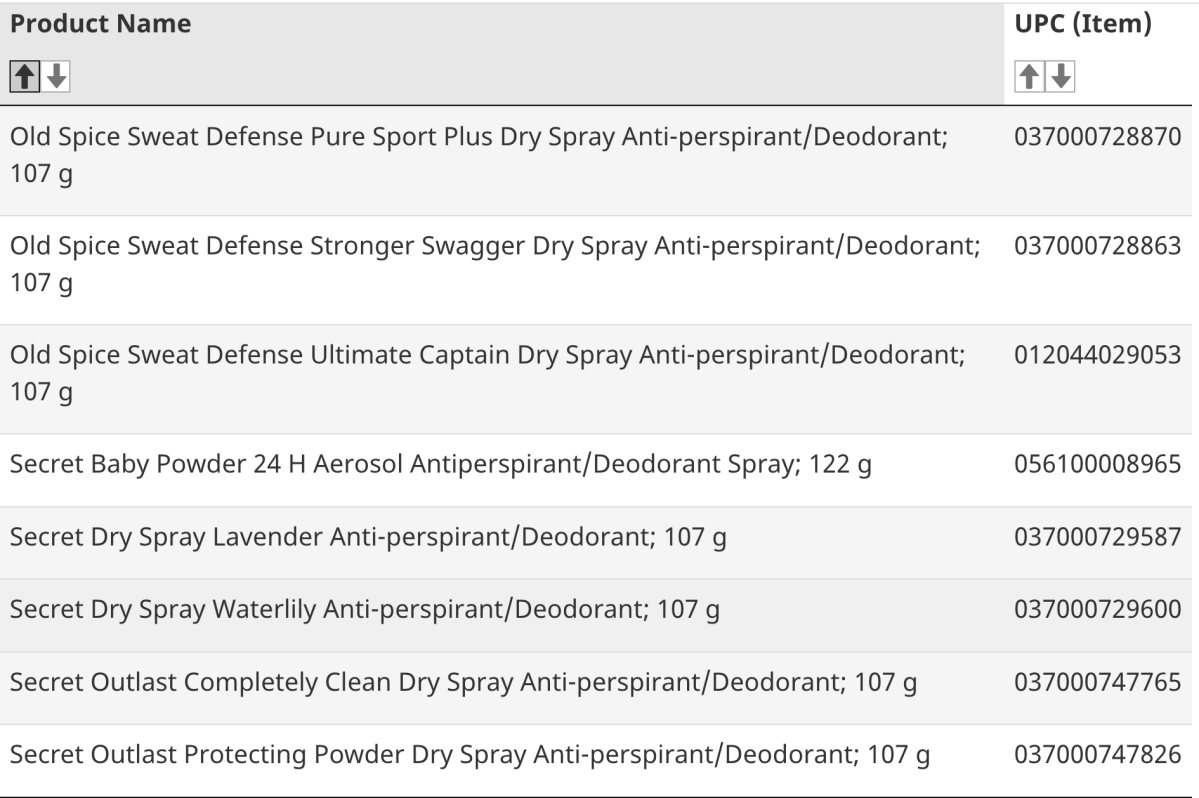Click Secret Outlast Protecting Powder product
Viewport: 1199px width, 798px height.
coord(470,755)
